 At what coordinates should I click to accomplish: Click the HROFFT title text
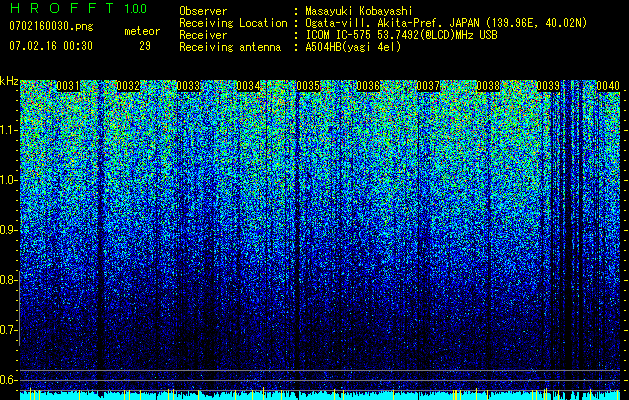click(62, 8)
